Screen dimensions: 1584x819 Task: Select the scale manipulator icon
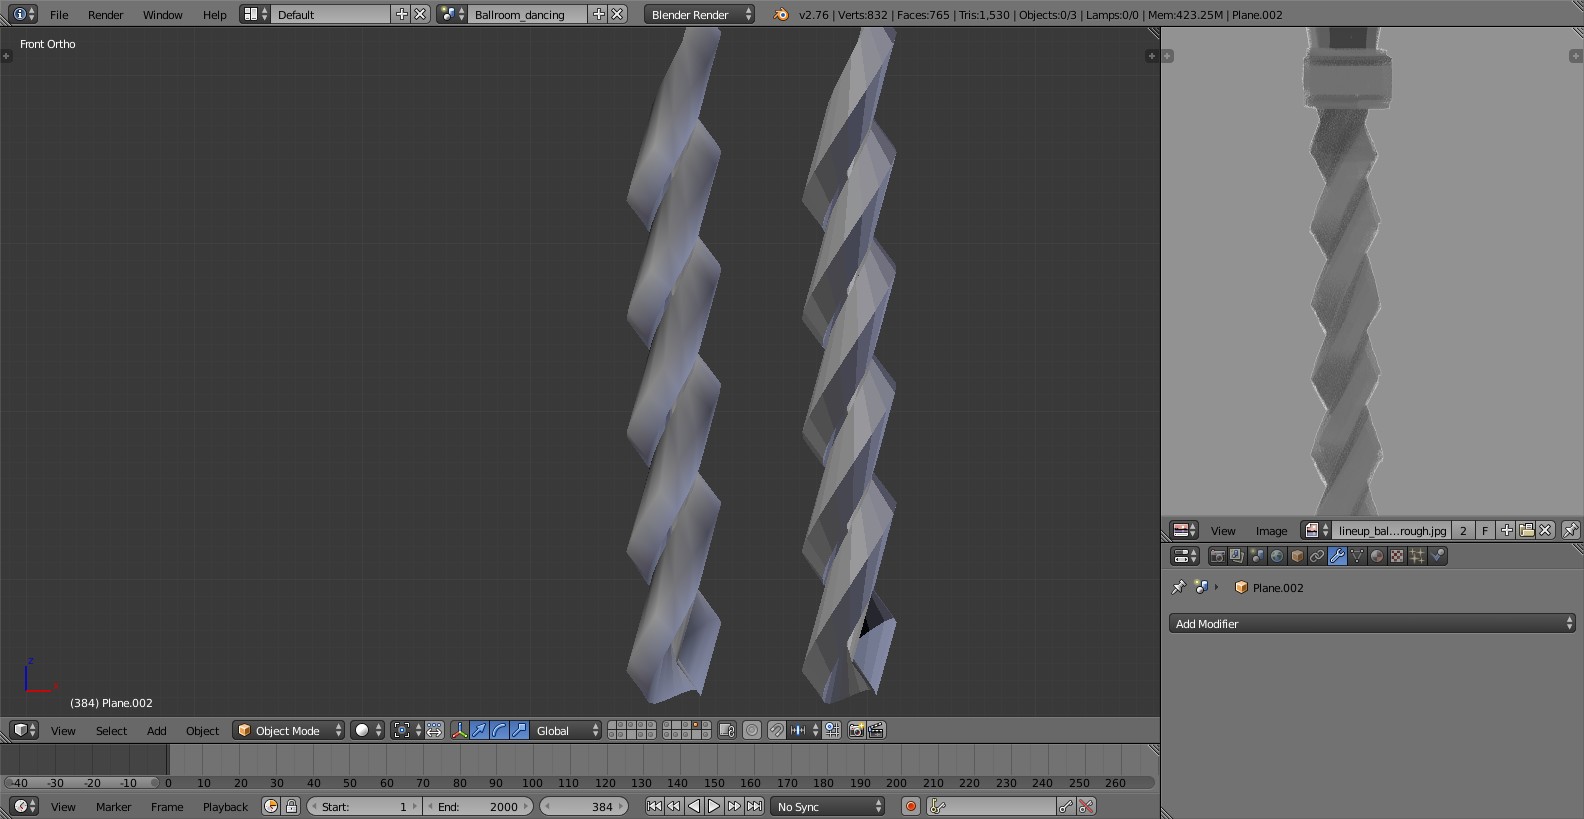point(519,730)
